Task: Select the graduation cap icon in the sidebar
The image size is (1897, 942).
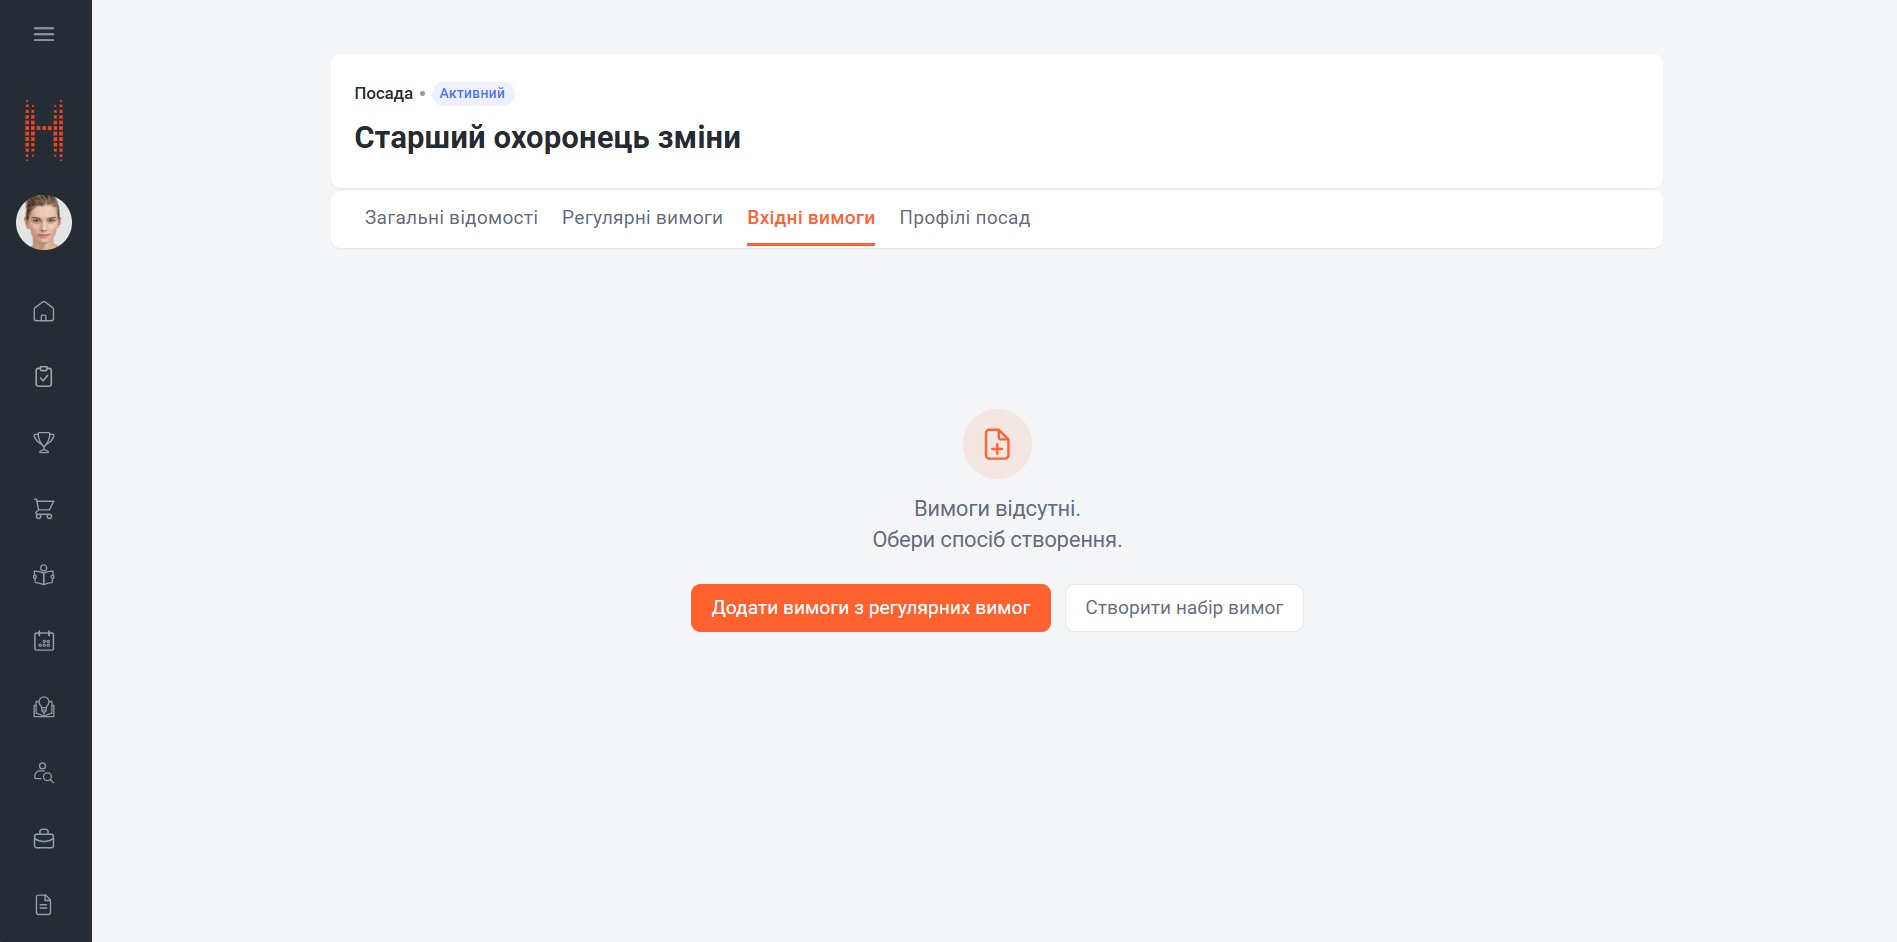Action: 44,707
